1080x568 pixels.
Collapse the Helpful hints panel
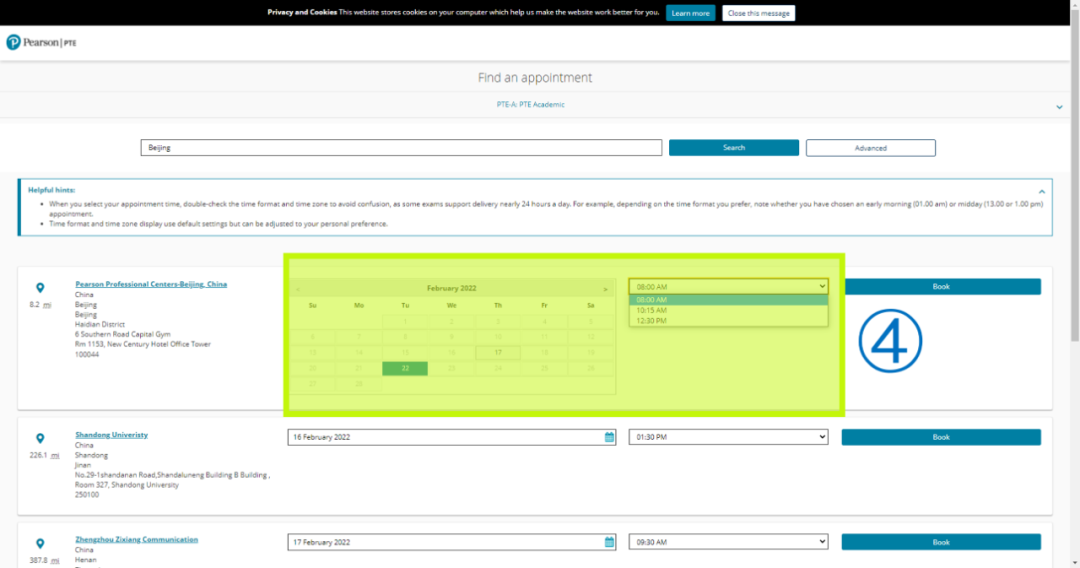click(1041, 190)
